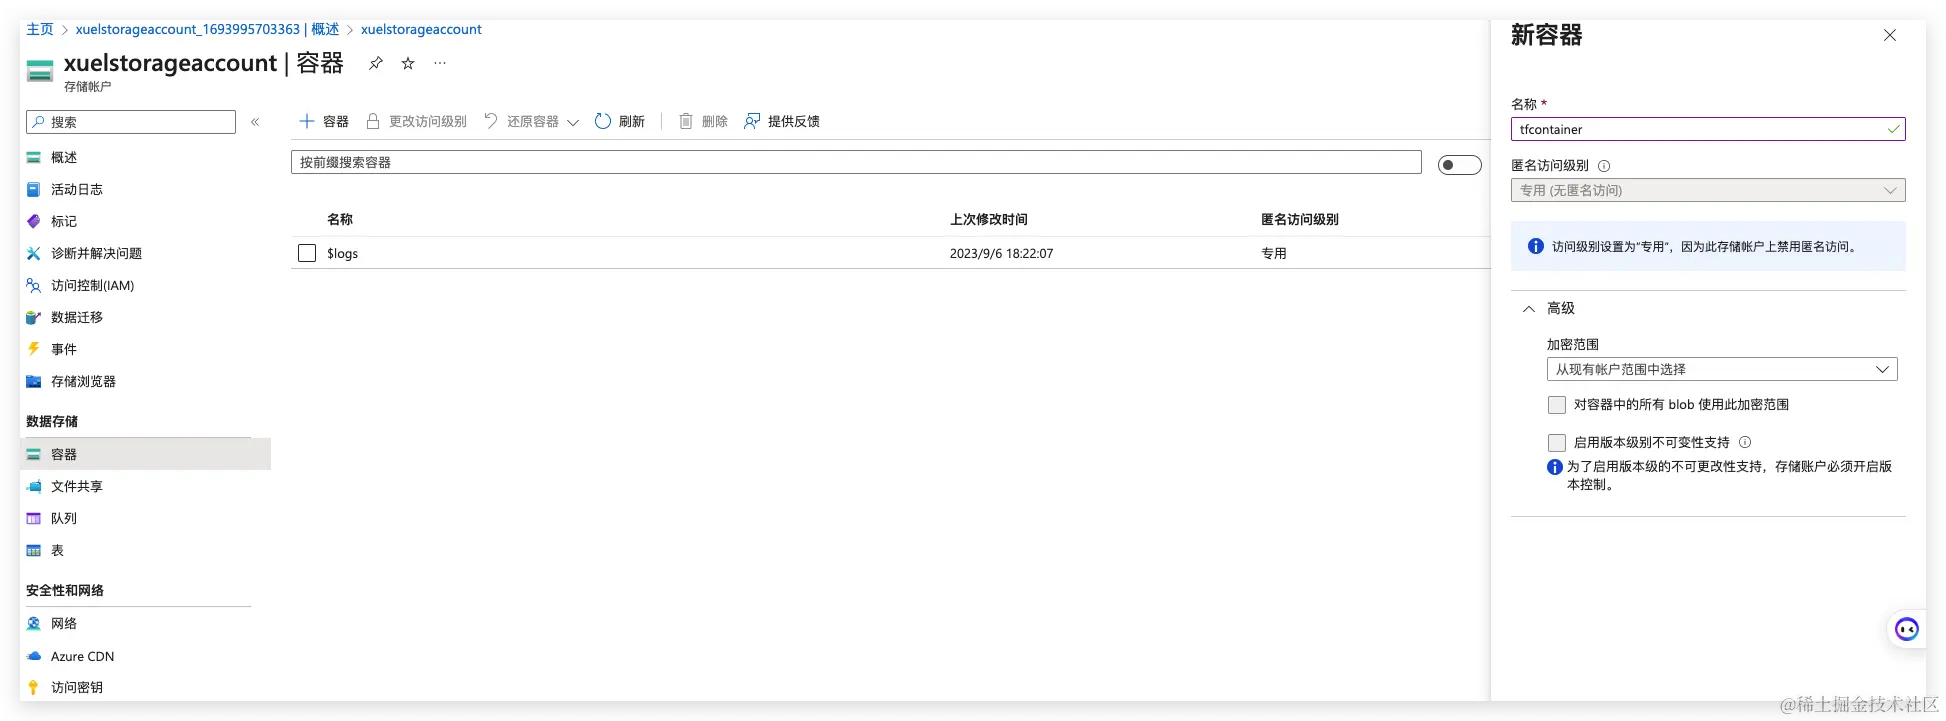Mark storage account as favorite star
Screen dimensions: 1946x721
408,63
